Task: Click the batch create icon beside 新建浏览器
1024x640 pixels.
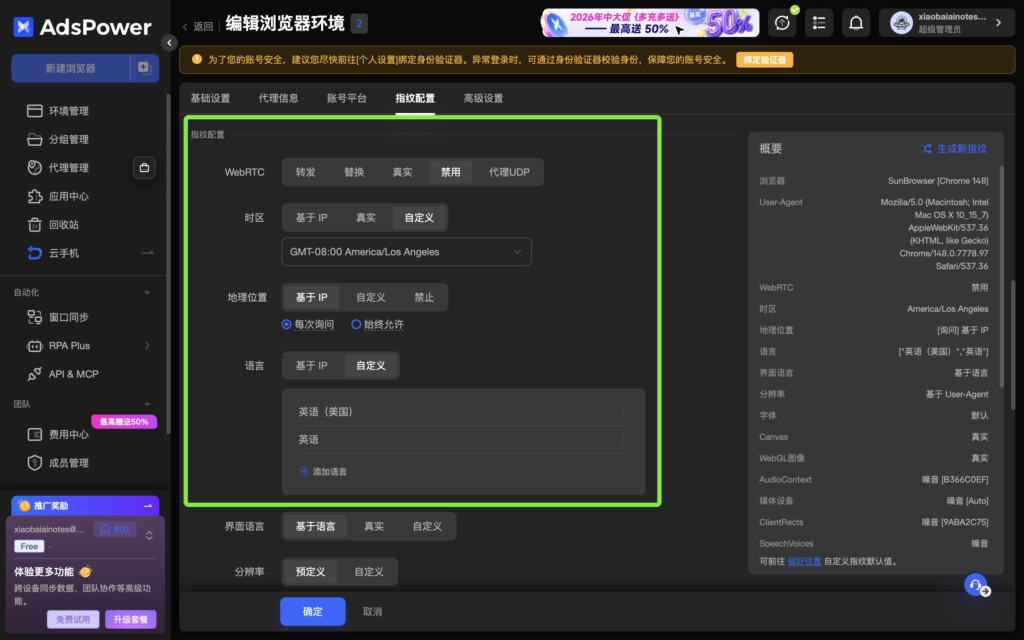Action: [x=144, y=68]
